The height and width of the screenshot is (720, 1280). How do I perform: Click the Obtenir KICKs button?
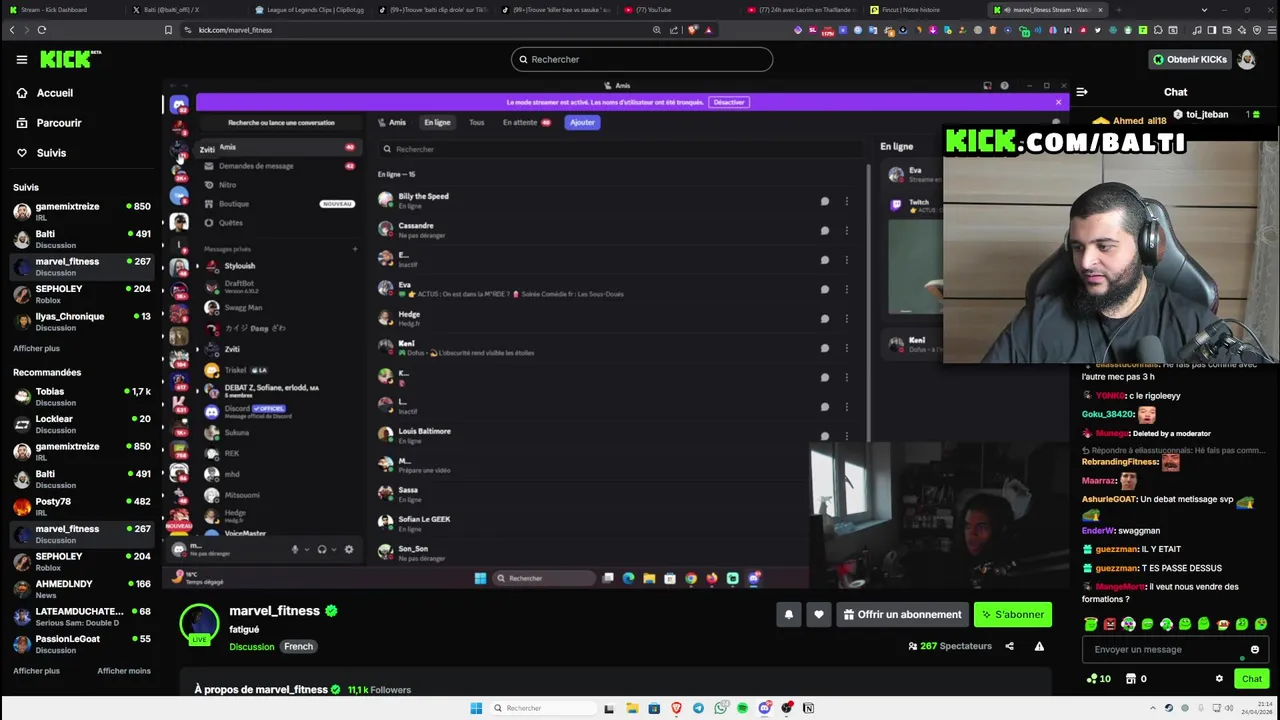click(x=1190, y=59)
